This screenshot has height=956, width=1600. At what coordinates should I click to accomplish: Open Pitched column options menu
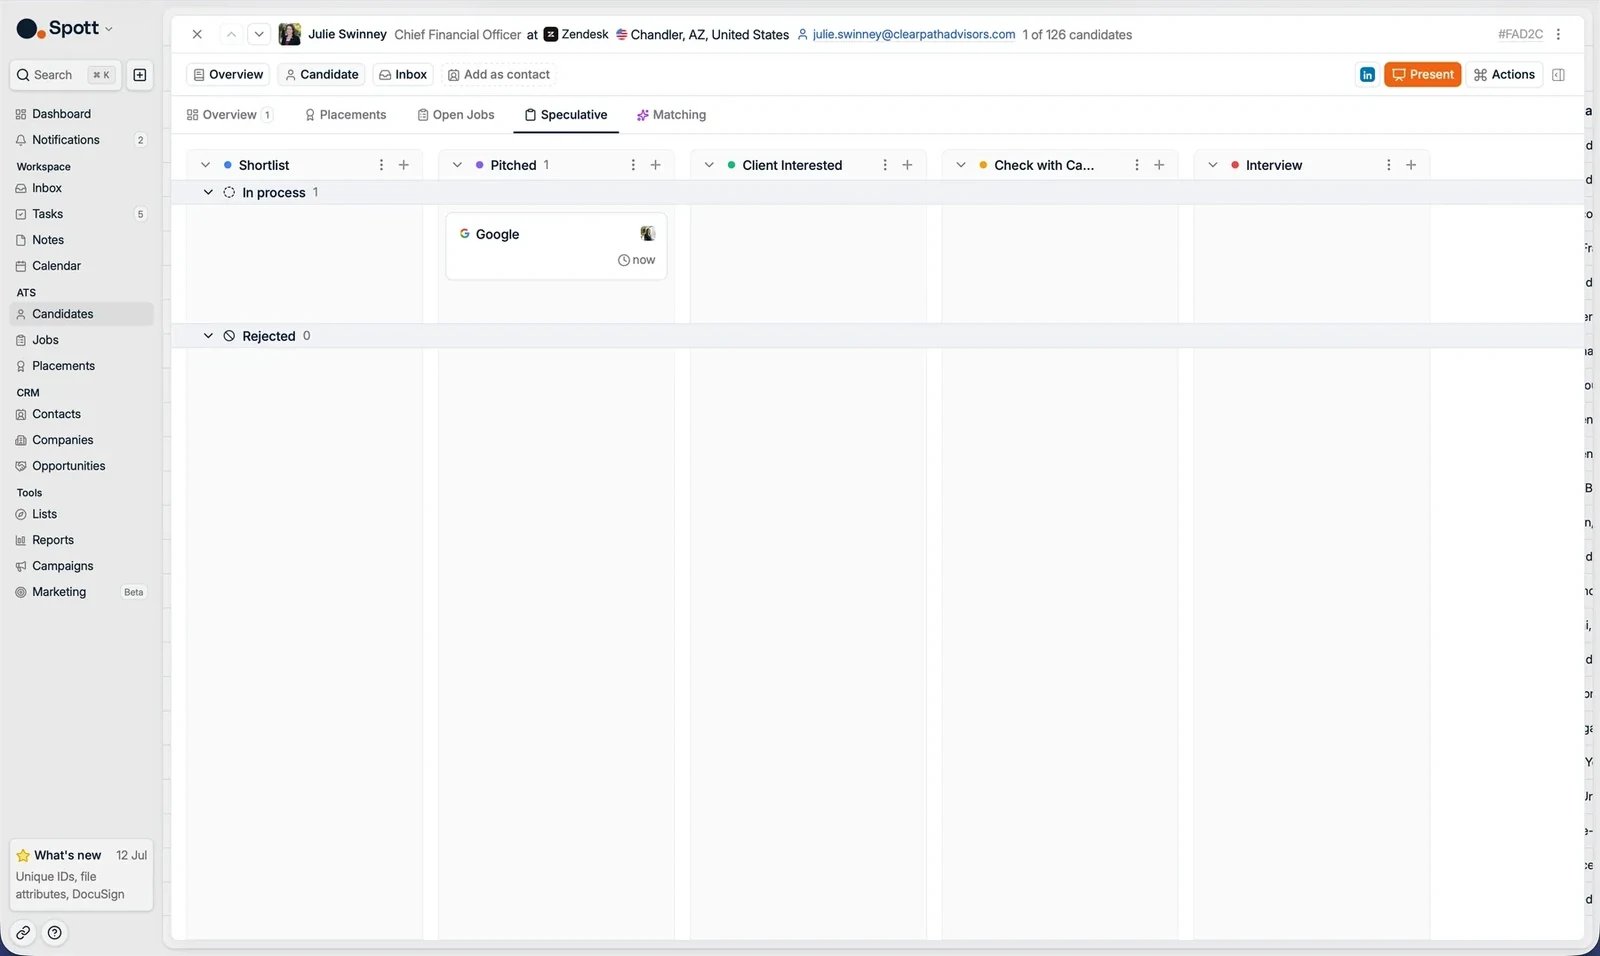click(x=633, y=165)
